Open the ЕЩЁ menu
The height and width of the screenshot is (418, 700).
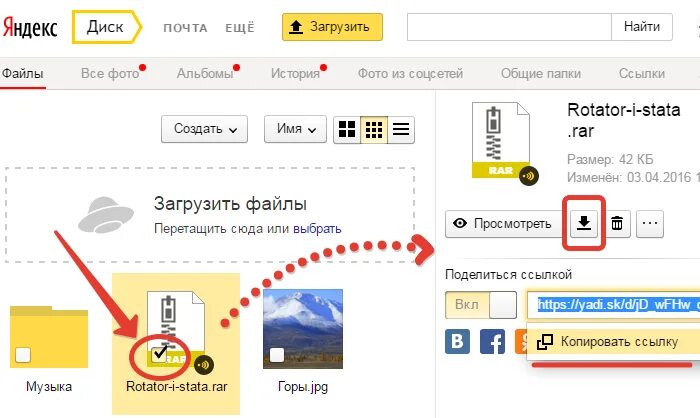coord(240,28)
